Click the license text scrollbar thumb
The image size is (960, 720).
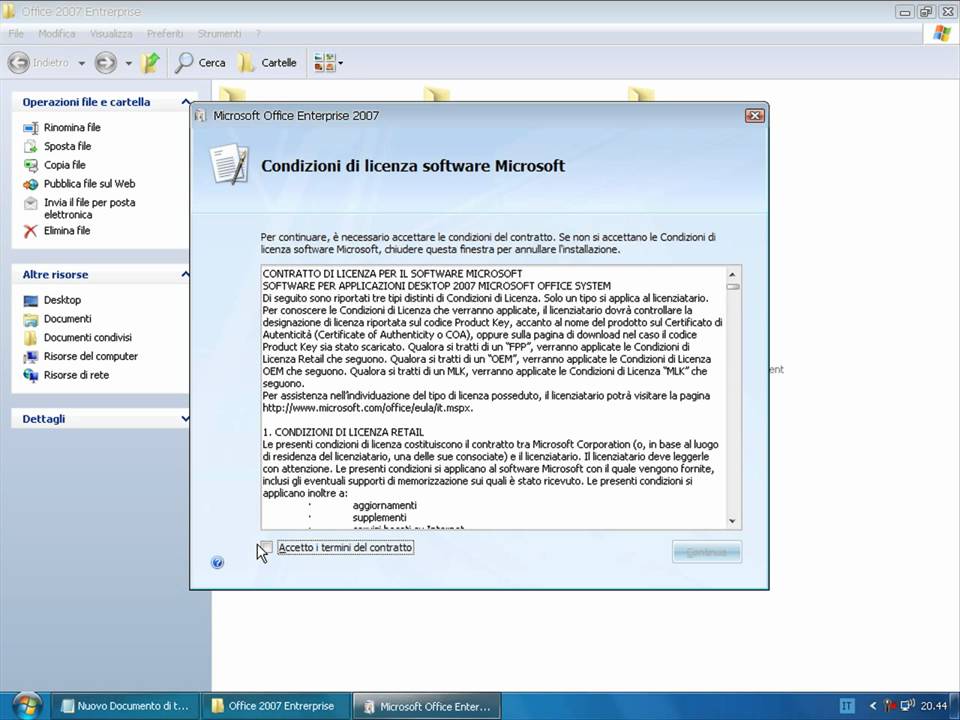[732, 287]
